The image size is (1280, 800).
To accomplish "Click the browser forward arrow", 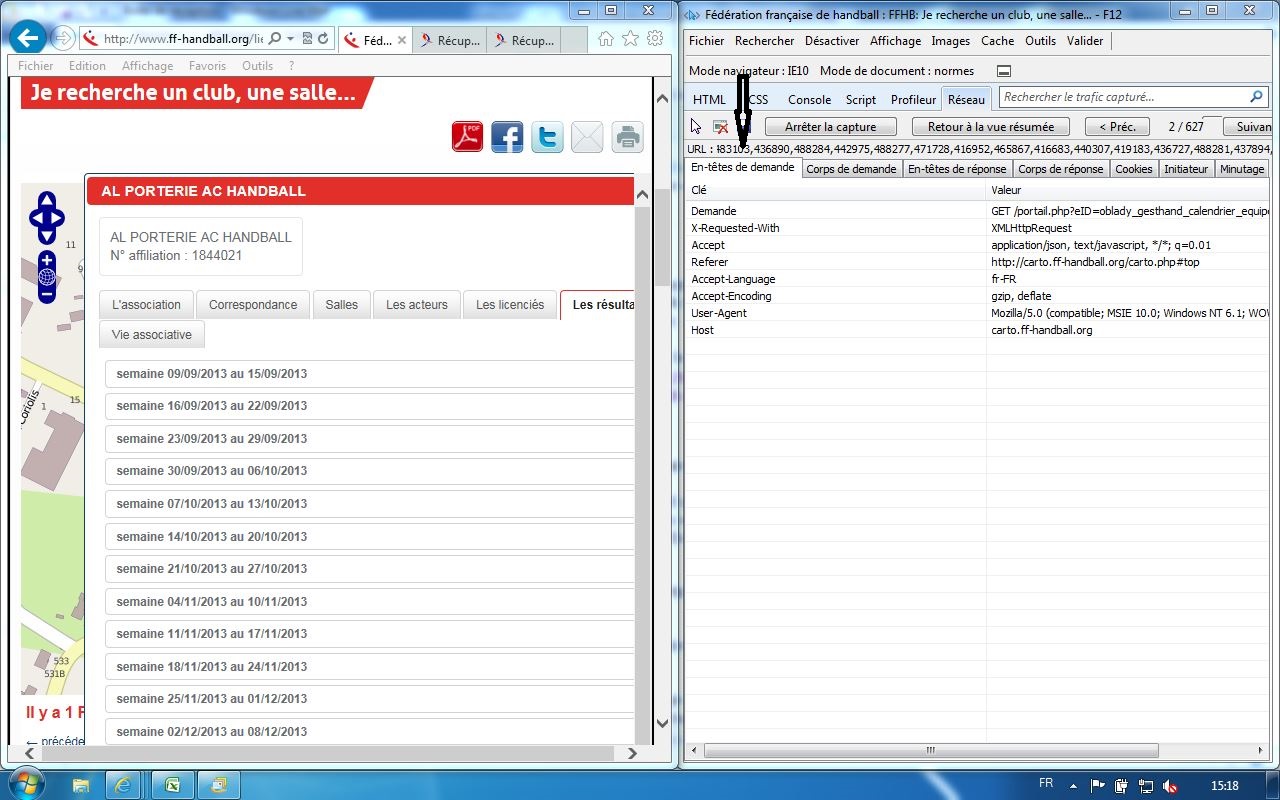I will pos(63,39).
